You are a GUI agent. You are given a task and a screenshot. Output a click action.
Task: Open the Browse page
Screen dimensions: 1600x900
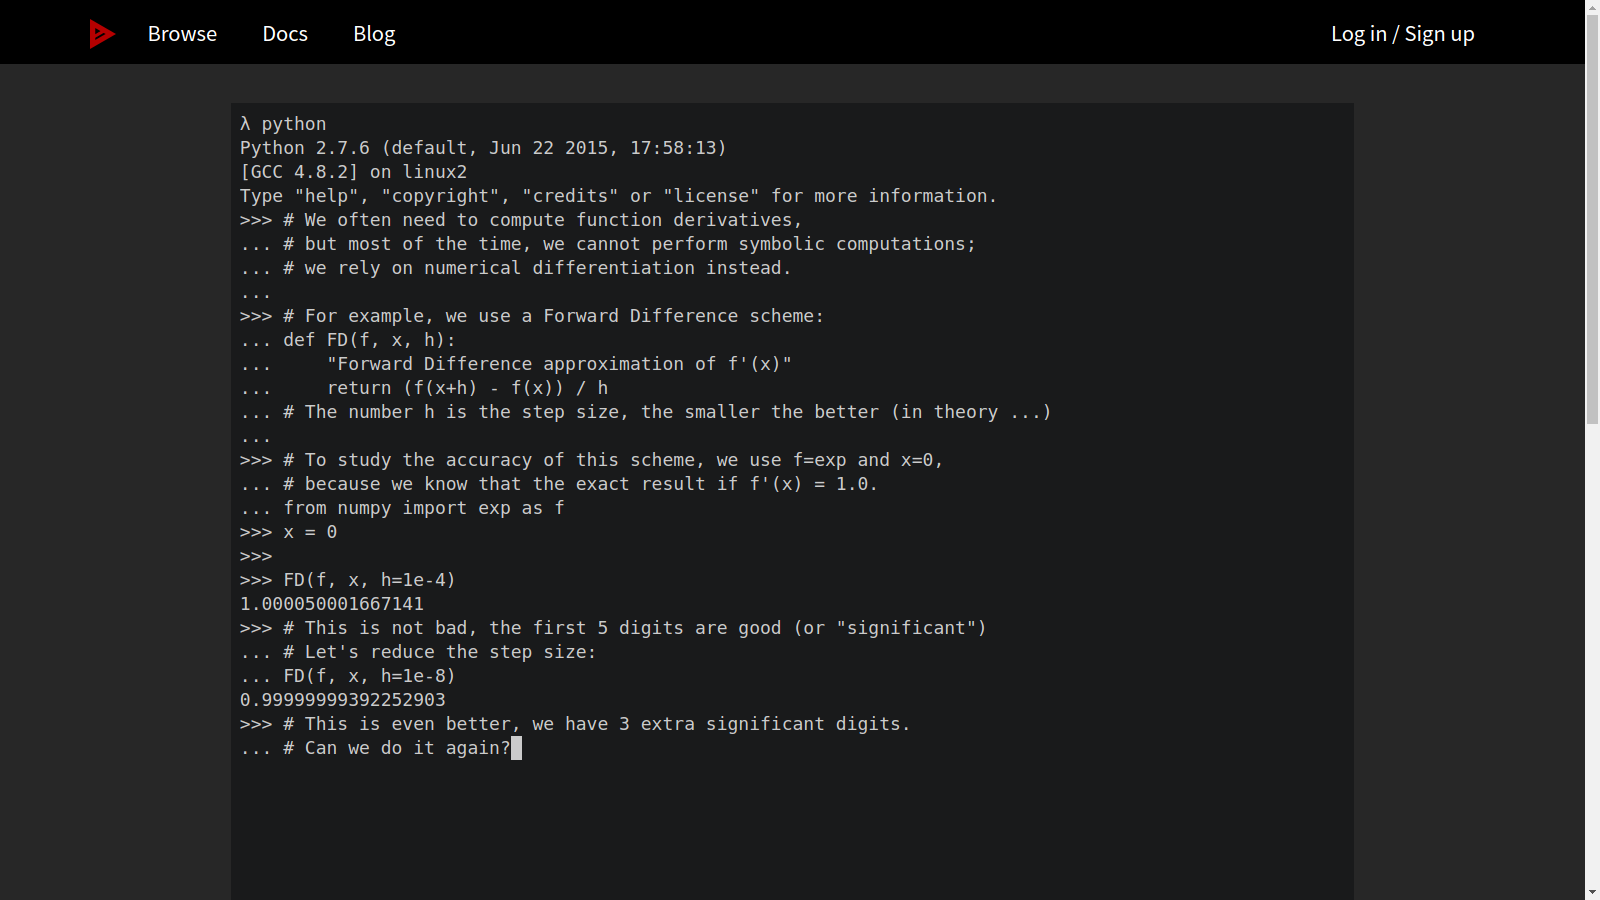click(x=182, y=34)
